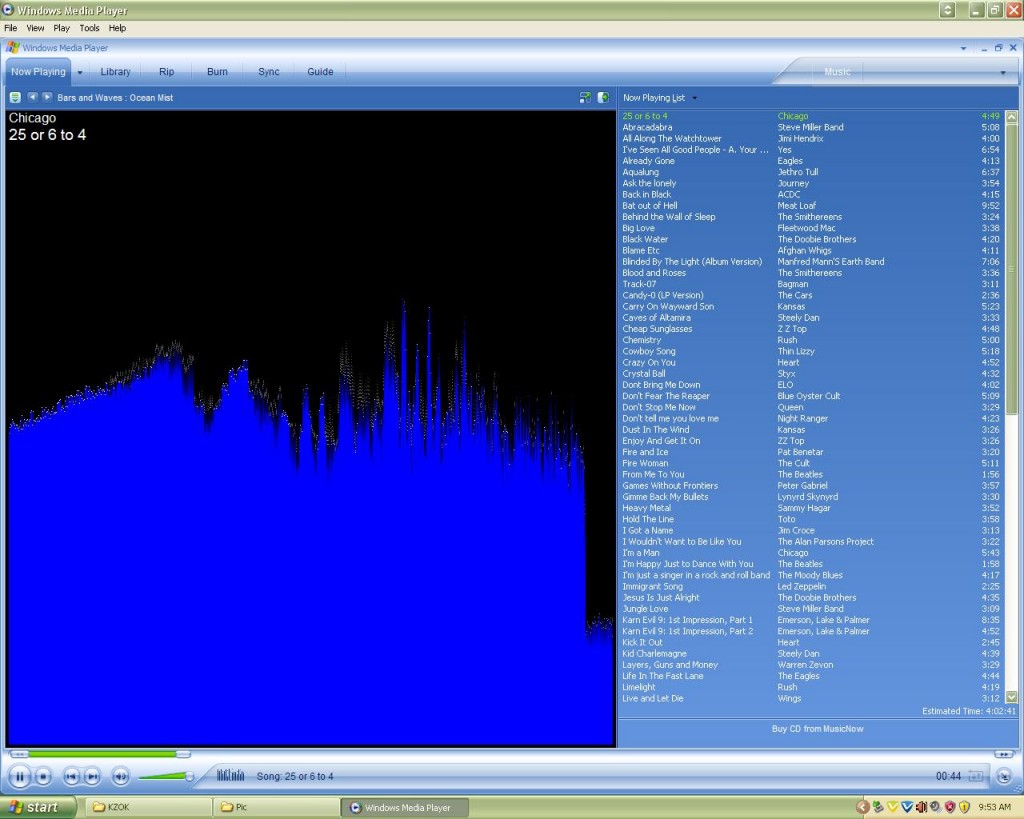
Task: Click the title bar up-down arrows button
Action: (x=948, y=10)
